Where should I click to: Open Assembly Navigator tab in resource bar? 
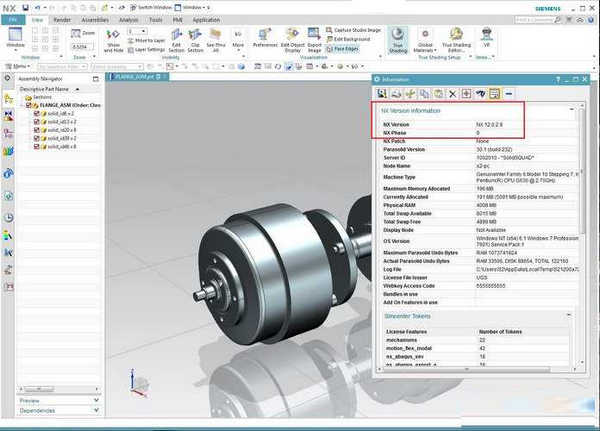8,99
